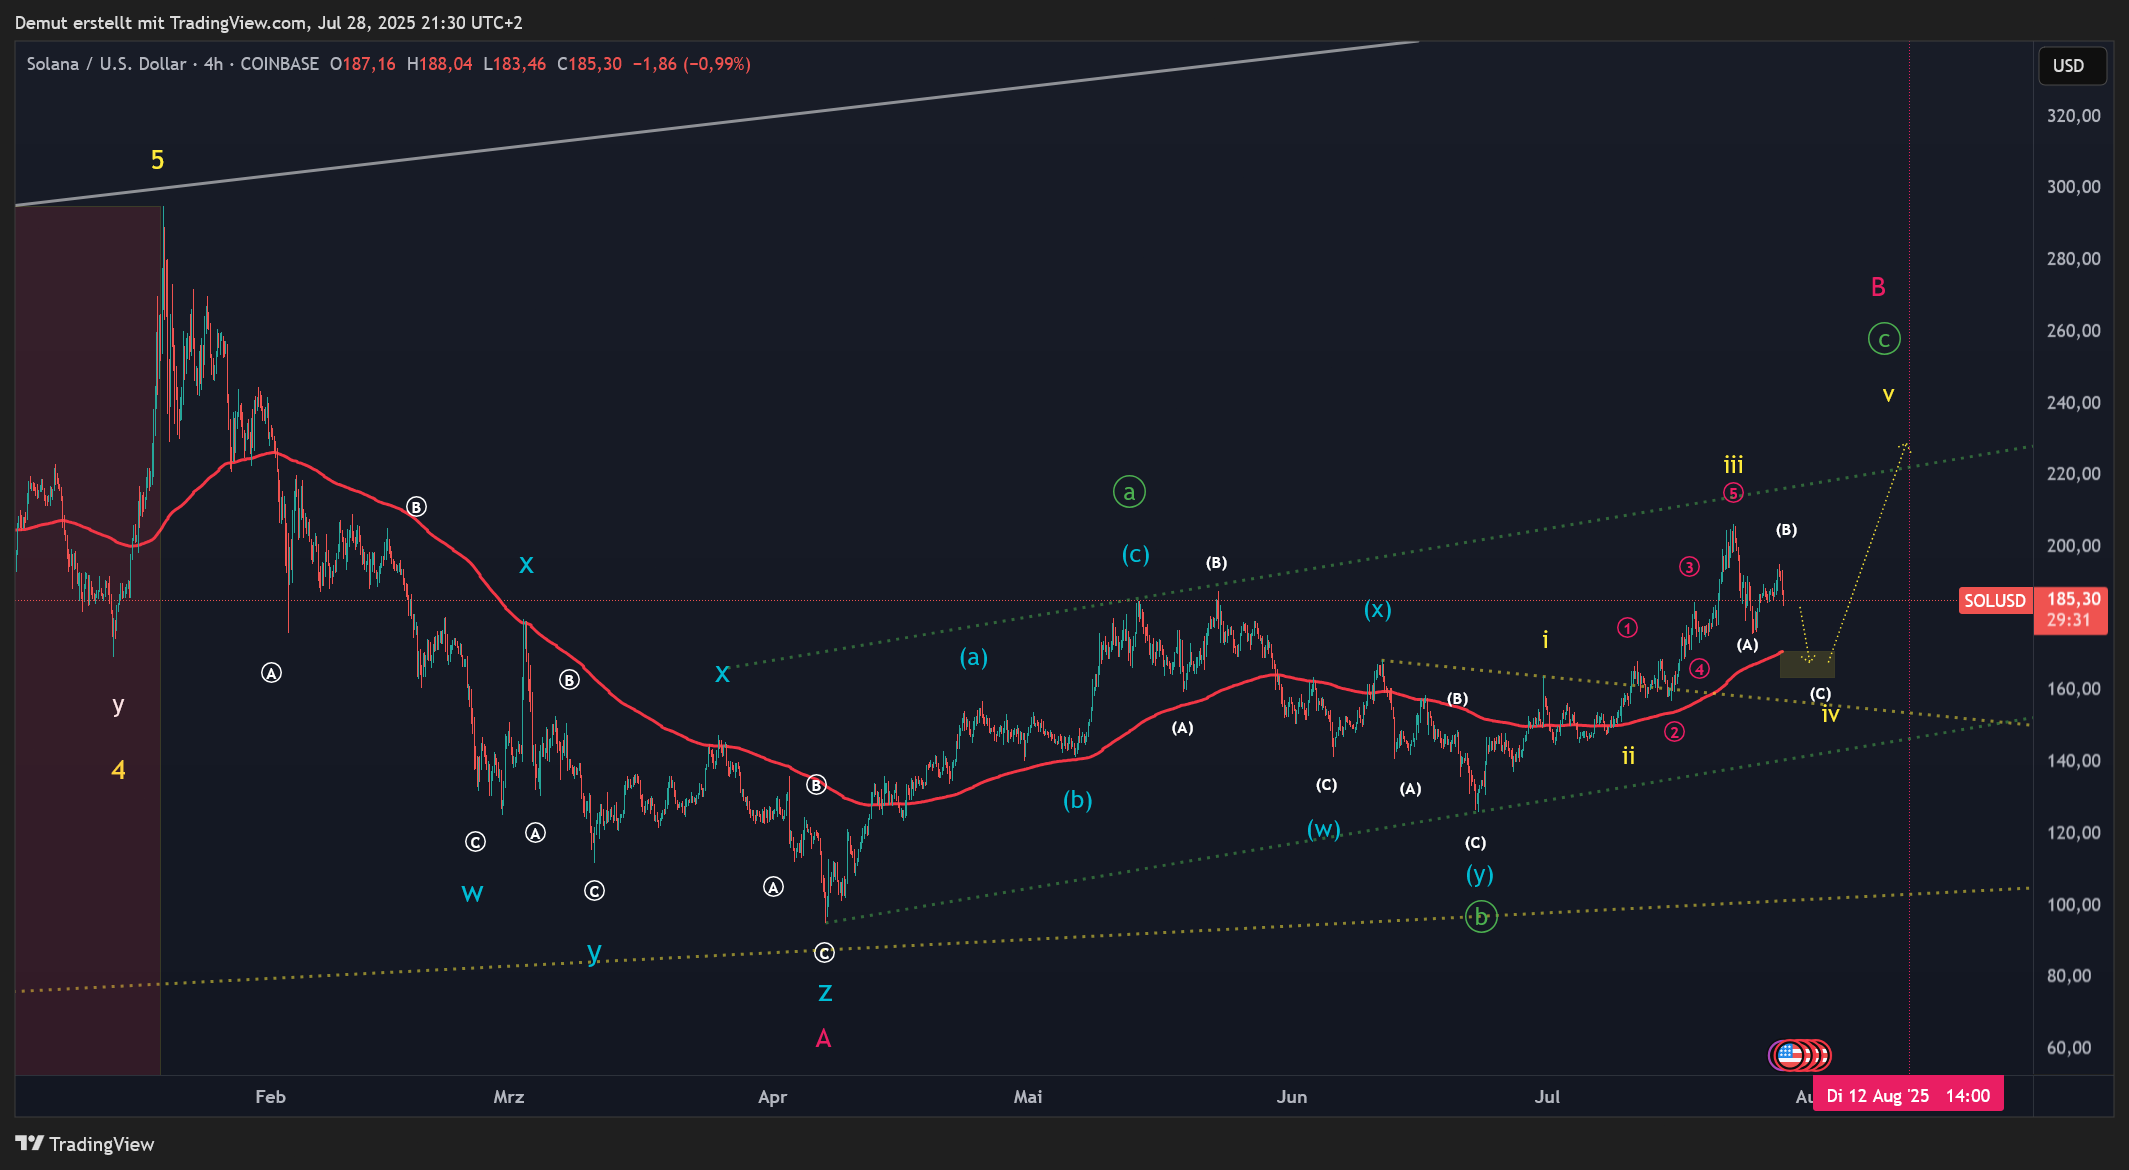
Task: Click the Jul label on time axis
Action: pos(1547,1097)
